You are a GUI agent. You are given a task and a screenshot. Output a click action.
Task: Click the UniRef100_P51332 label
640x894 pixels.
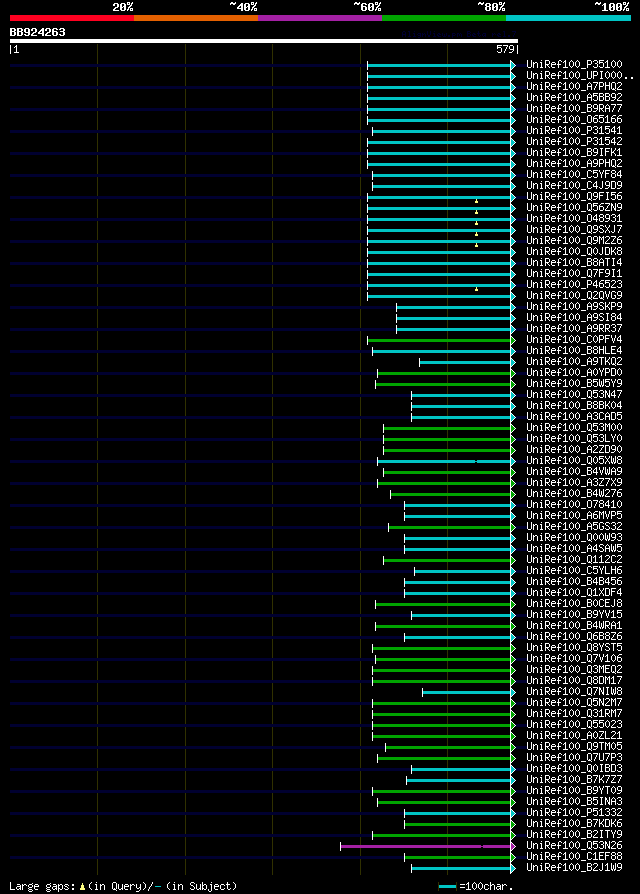pyautogui.click(x=574, y=812)
